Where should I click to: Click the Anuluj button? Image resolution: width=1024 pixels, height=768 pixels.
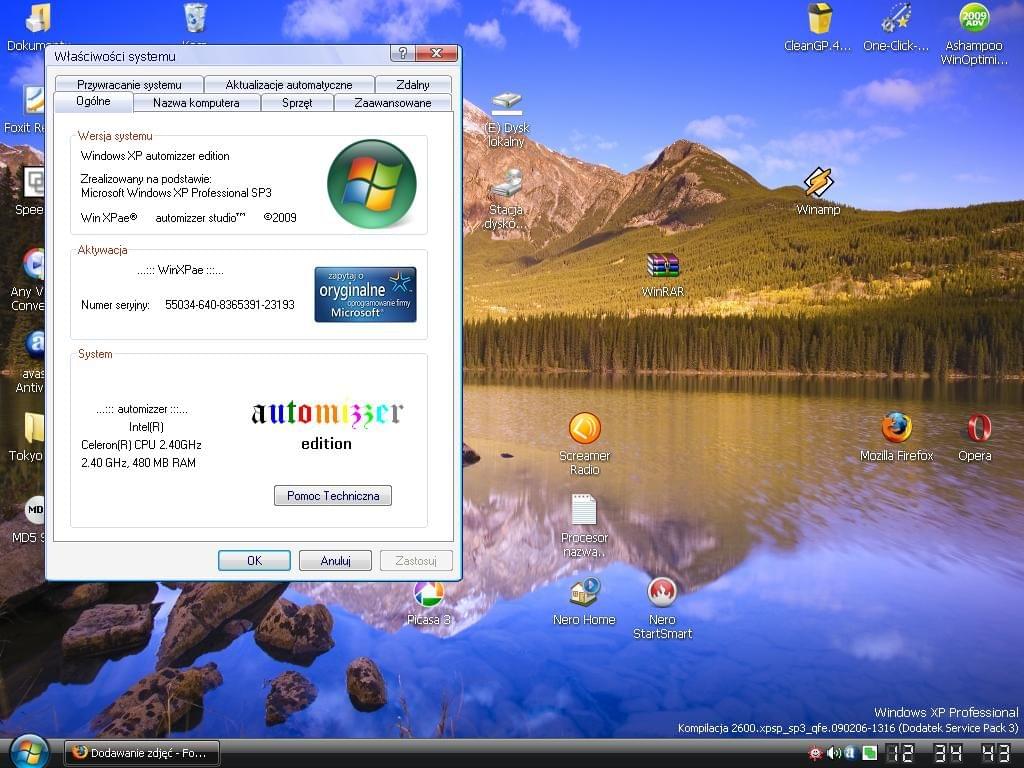[x=335, y=561]
